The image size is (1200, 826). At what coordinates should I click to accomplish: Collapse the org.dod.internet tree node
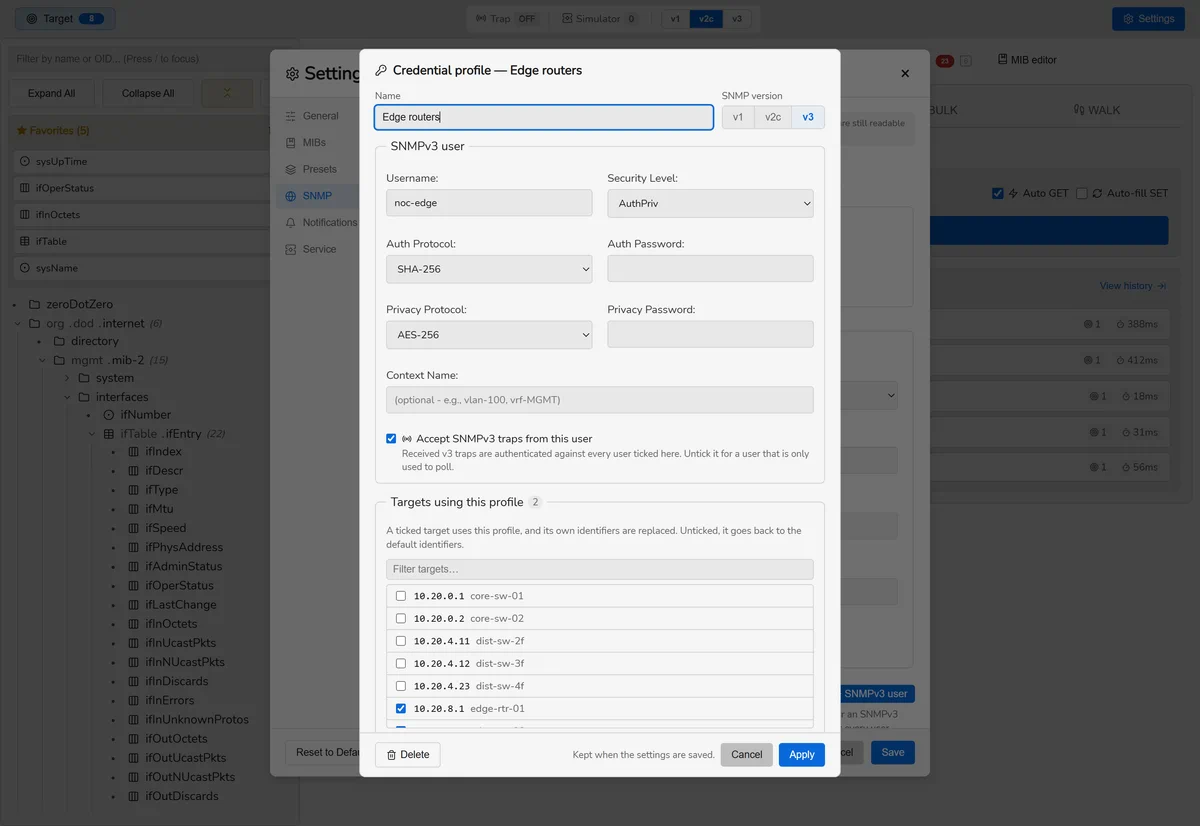(18, 324)
